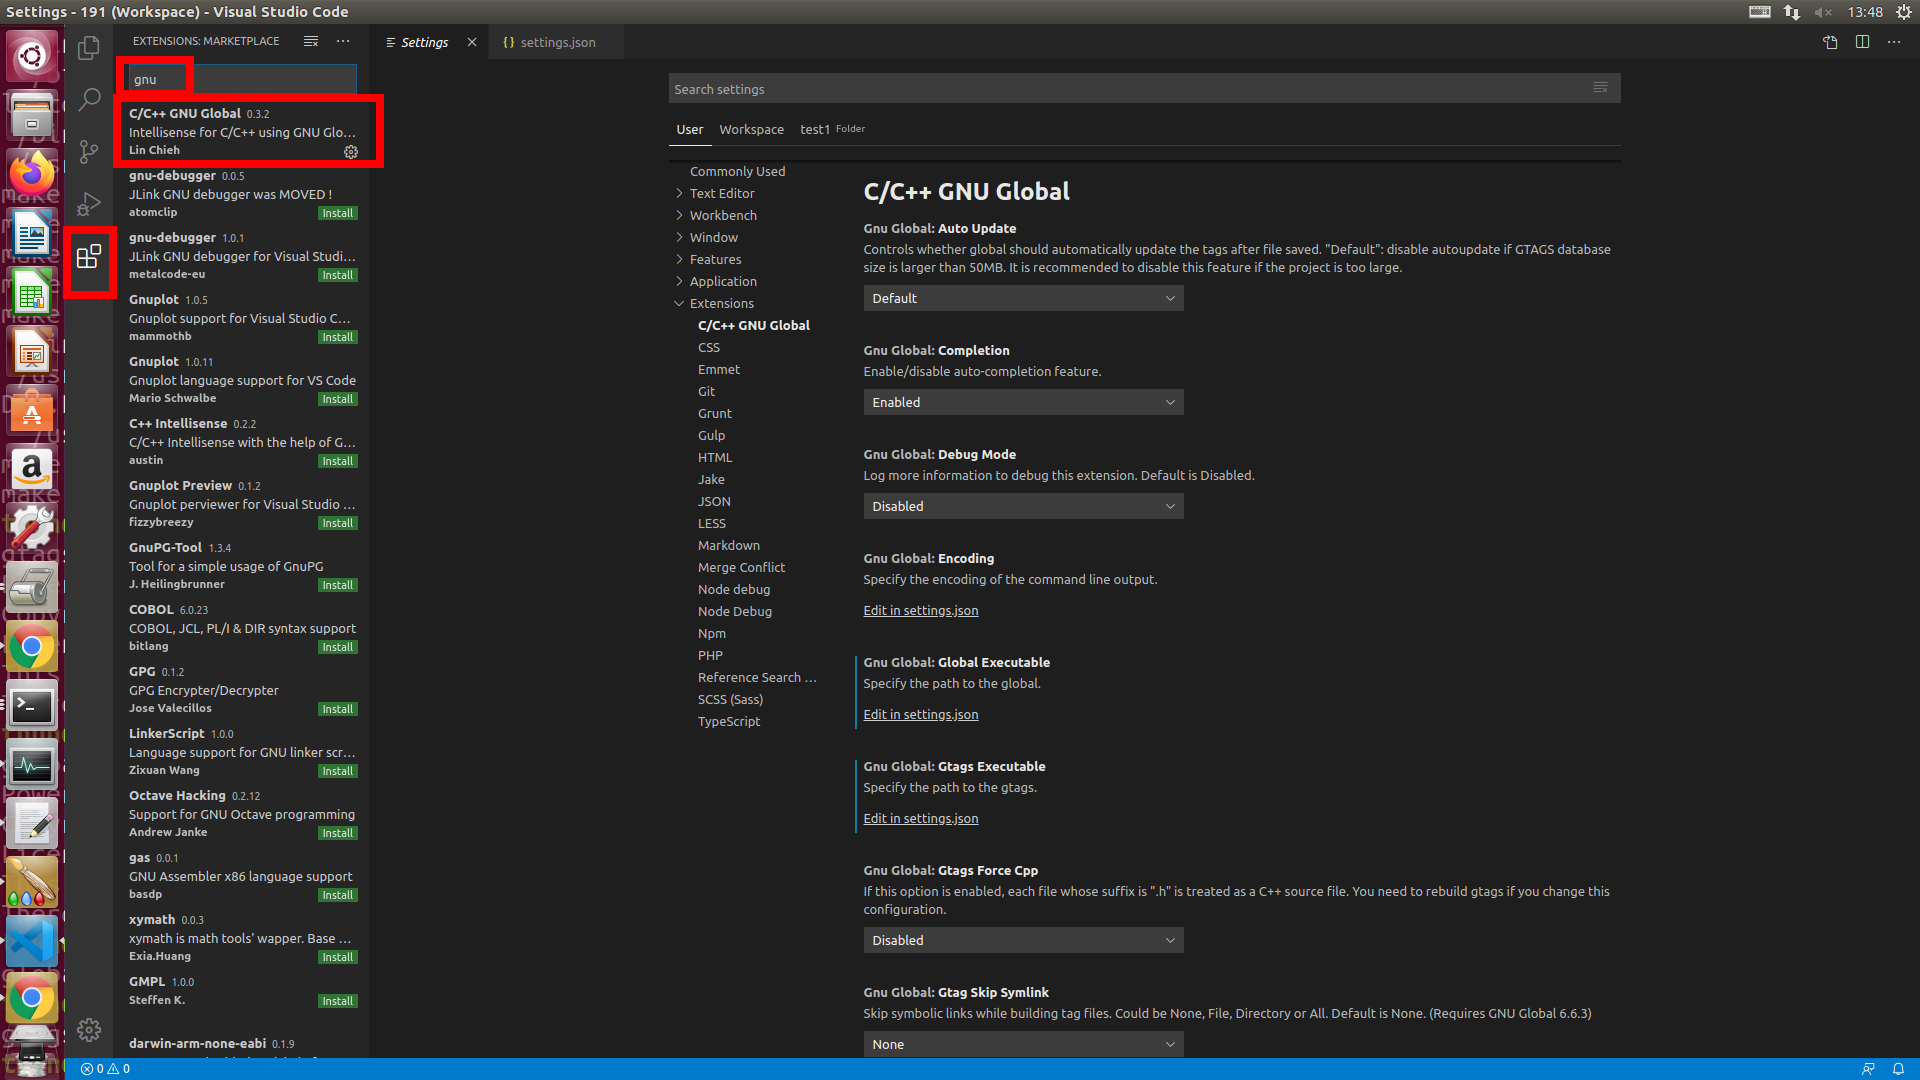Open LibreOffice Calc from the dock
Image resolution: width=1920 pixels, height=1080 pixels.
(32, 293)
